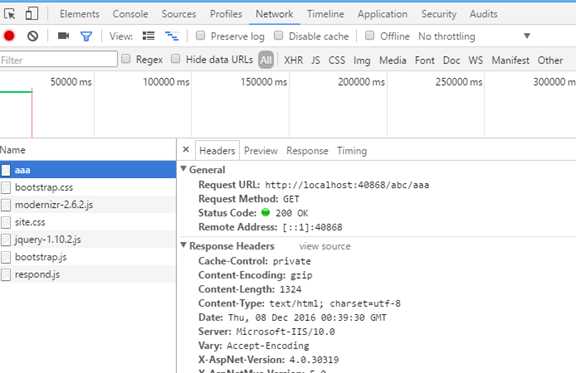Open the No throttling dropdown
The width and height of the screenshot is (576, 373).
474,36
